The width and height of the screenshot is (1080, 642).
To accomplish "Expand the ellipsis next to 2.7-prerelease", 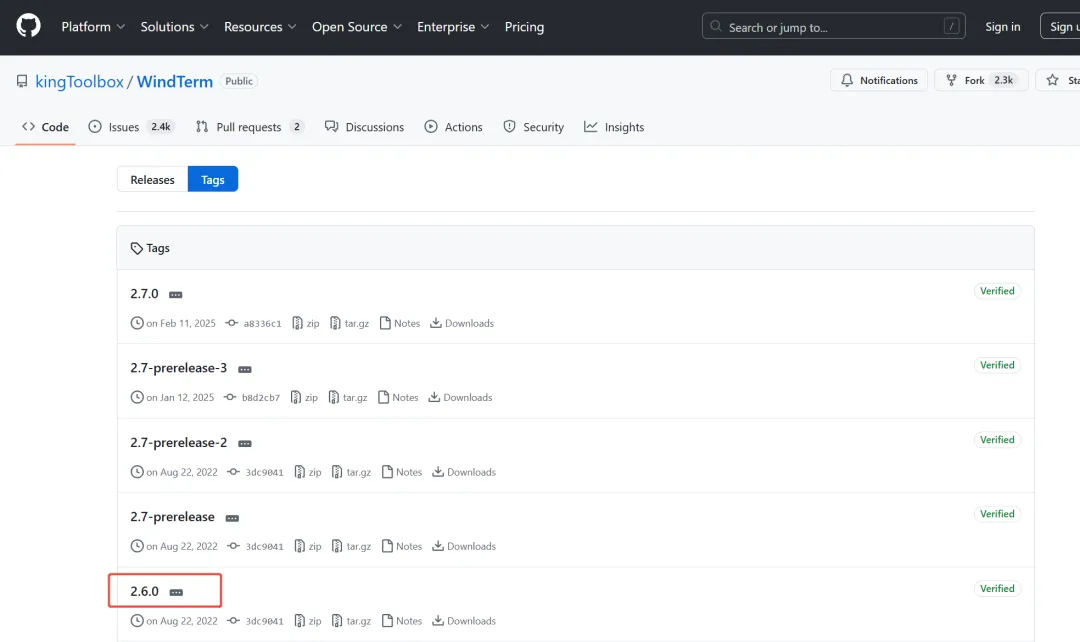I will click(232, 518).
